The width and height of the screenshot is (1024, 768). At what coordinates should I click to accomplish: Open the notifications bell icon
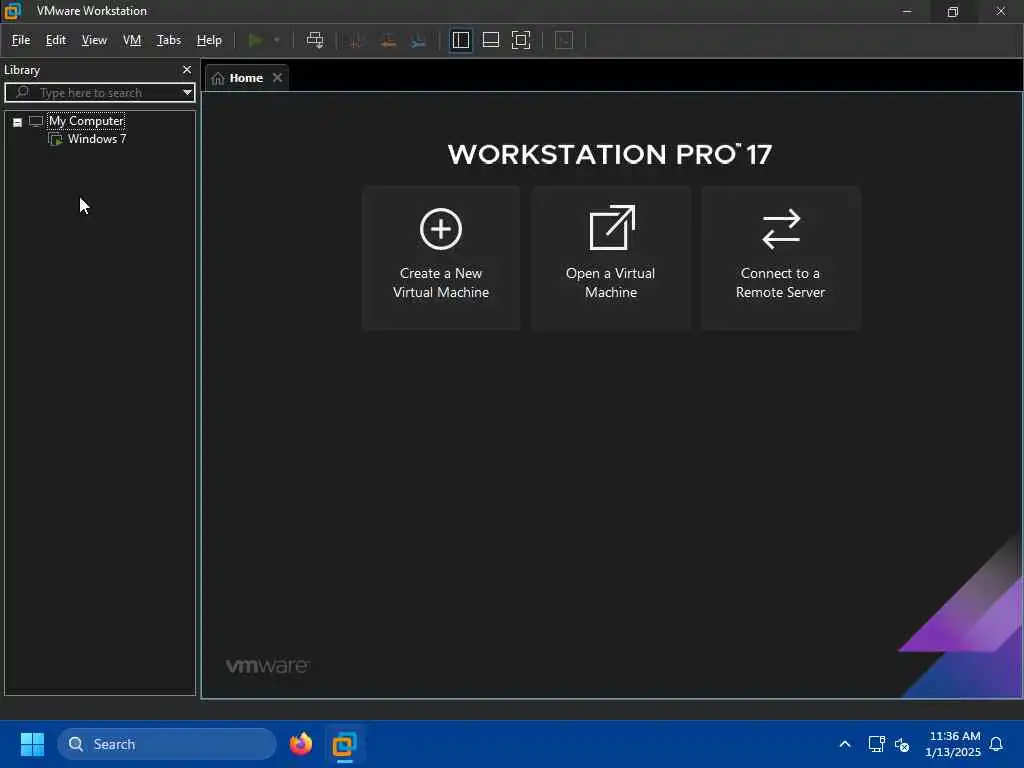click(996, 744)
